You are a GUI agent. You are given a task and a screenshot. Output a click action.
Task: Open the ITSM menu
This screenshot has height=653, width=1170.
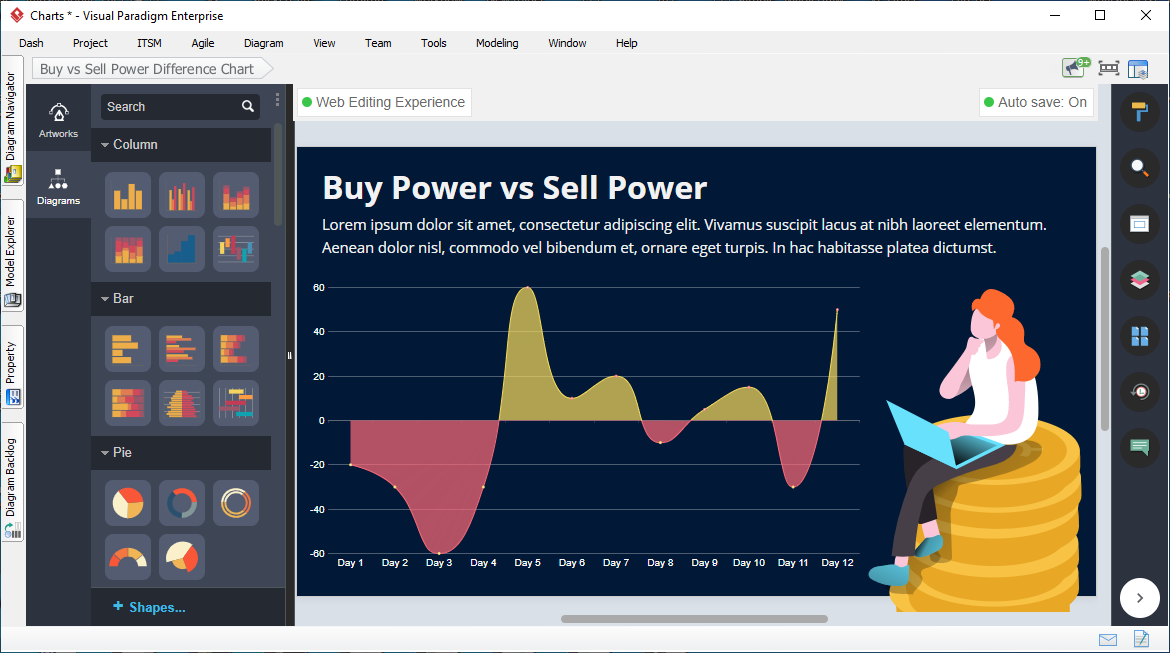[149, 43]
